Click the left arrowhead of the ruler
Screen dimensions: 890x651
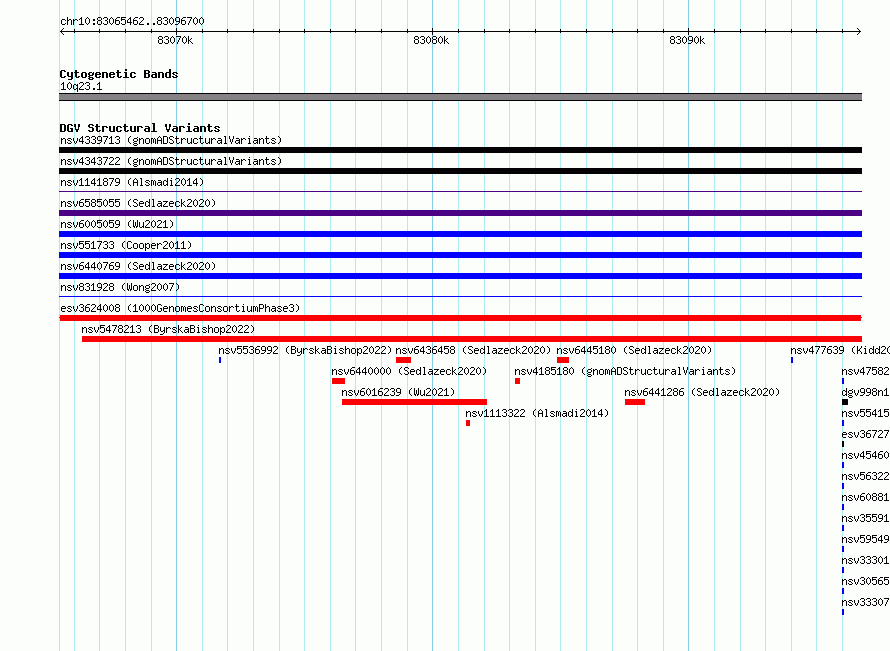(63, 31)
